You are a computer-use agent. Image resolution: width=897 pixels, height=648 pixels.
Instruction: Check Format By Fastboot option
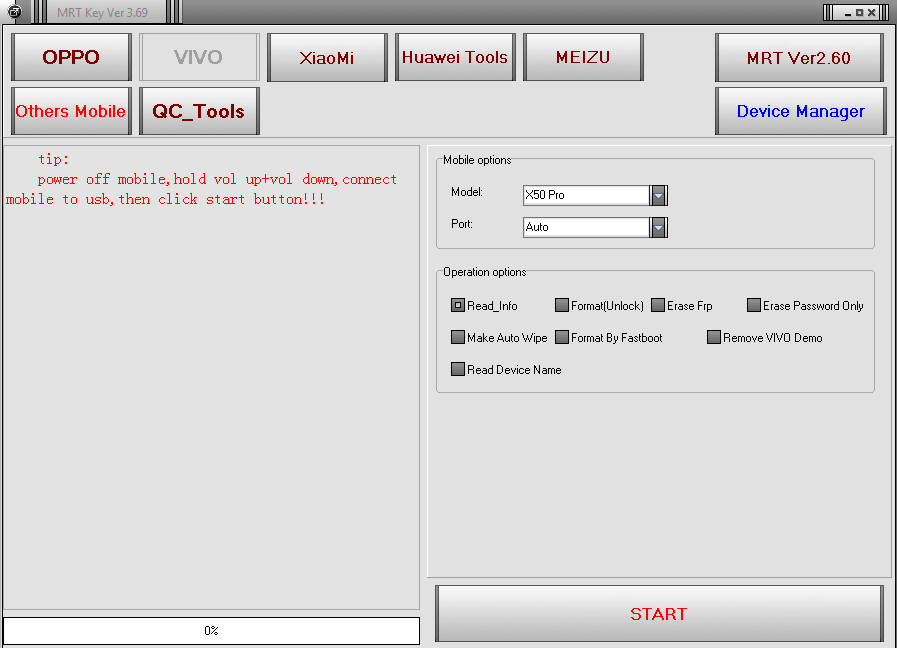[x=562, y=337]
